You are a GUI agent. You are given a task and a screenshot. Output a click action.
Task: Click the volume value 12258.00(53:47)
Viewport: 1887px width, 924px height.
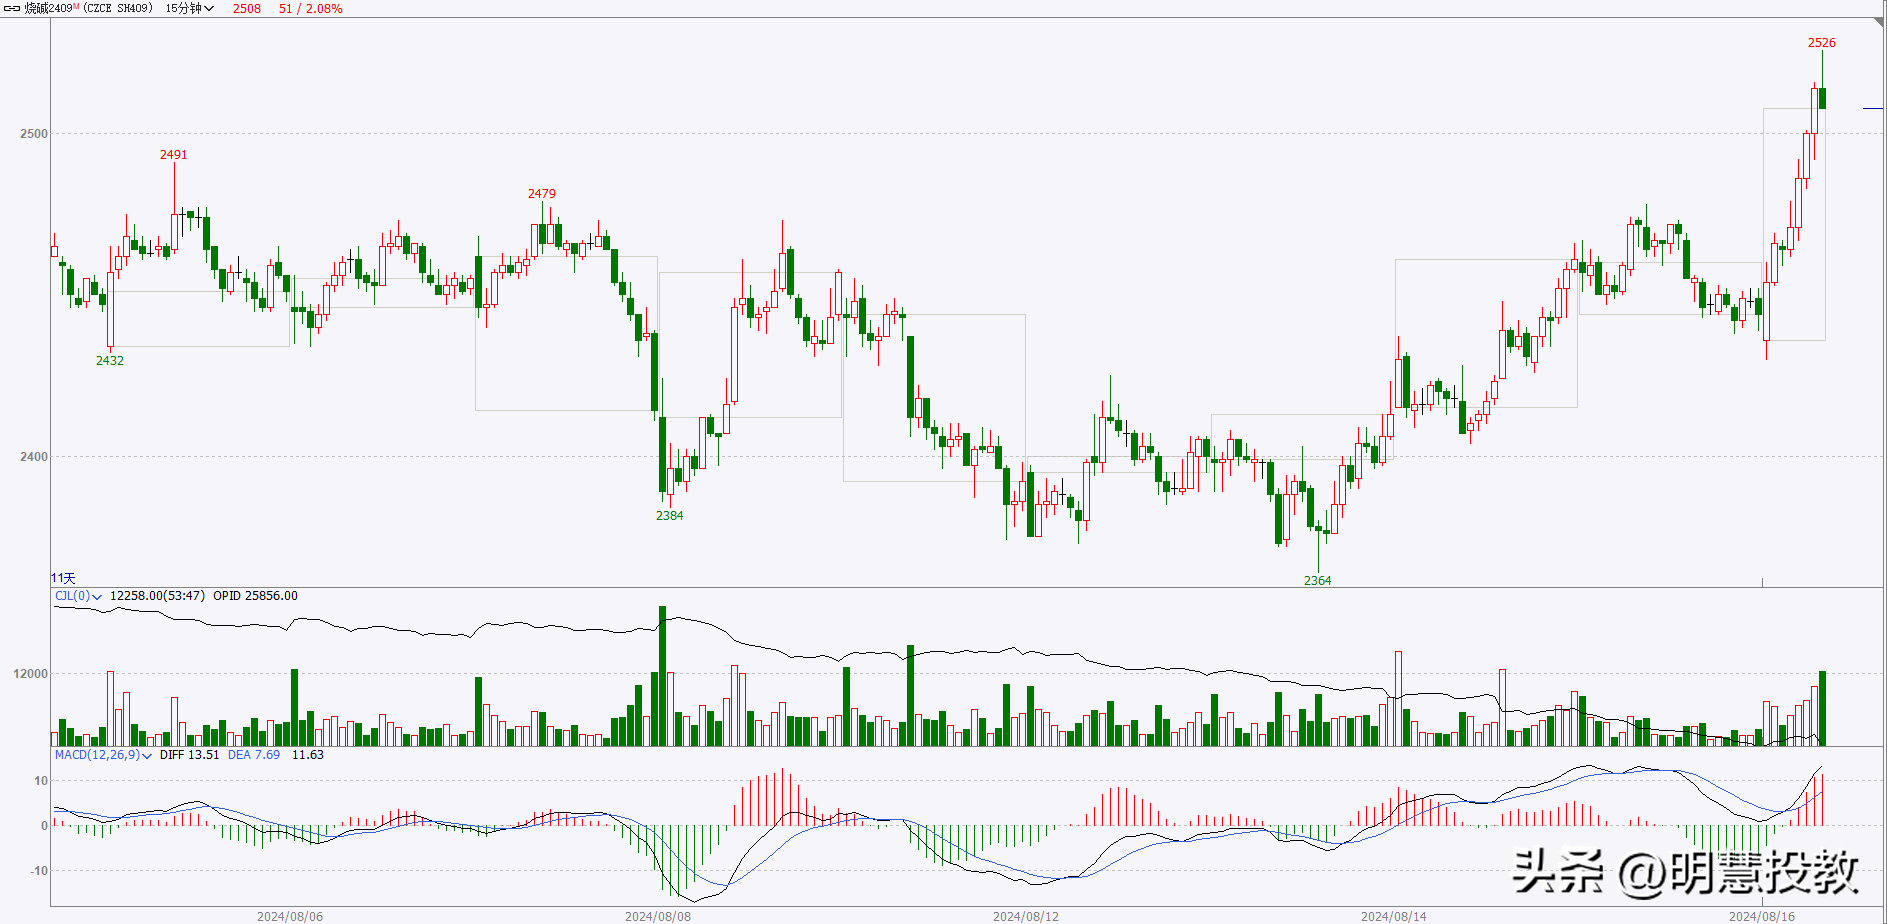click(x=157, y=596)
